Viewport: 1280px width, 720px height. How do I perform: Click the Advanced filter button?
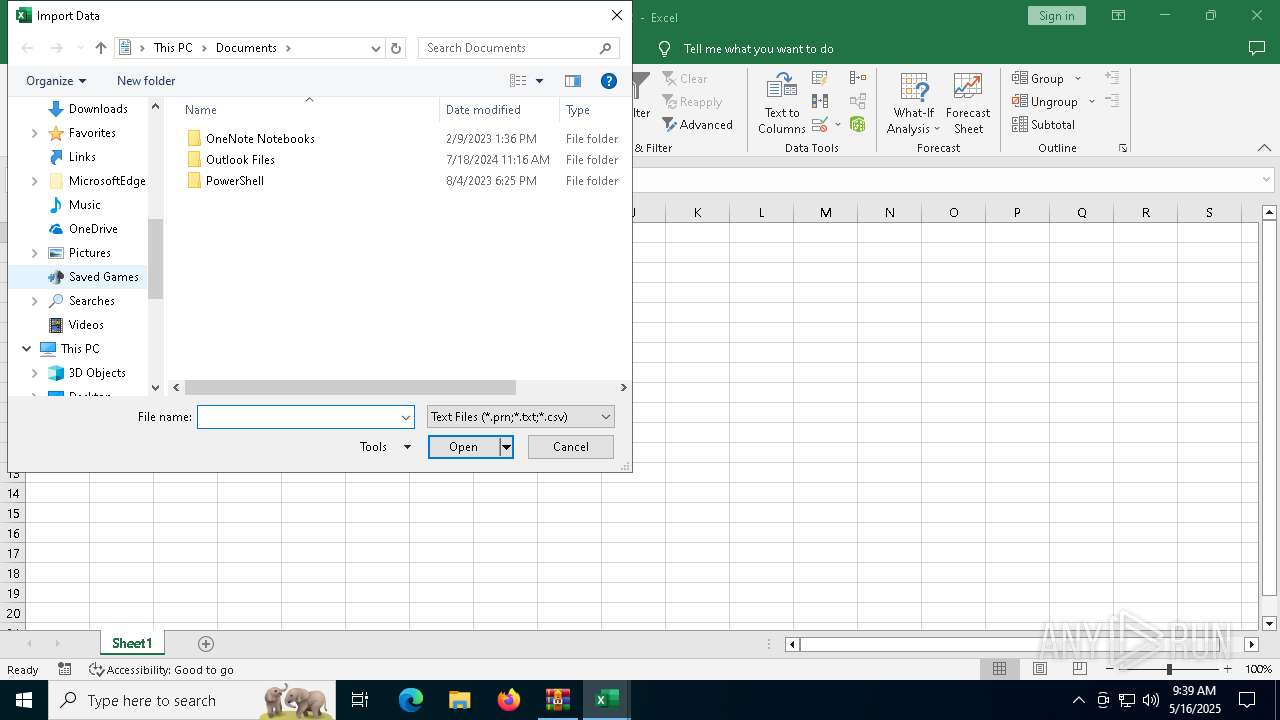[x=697, y=125]
